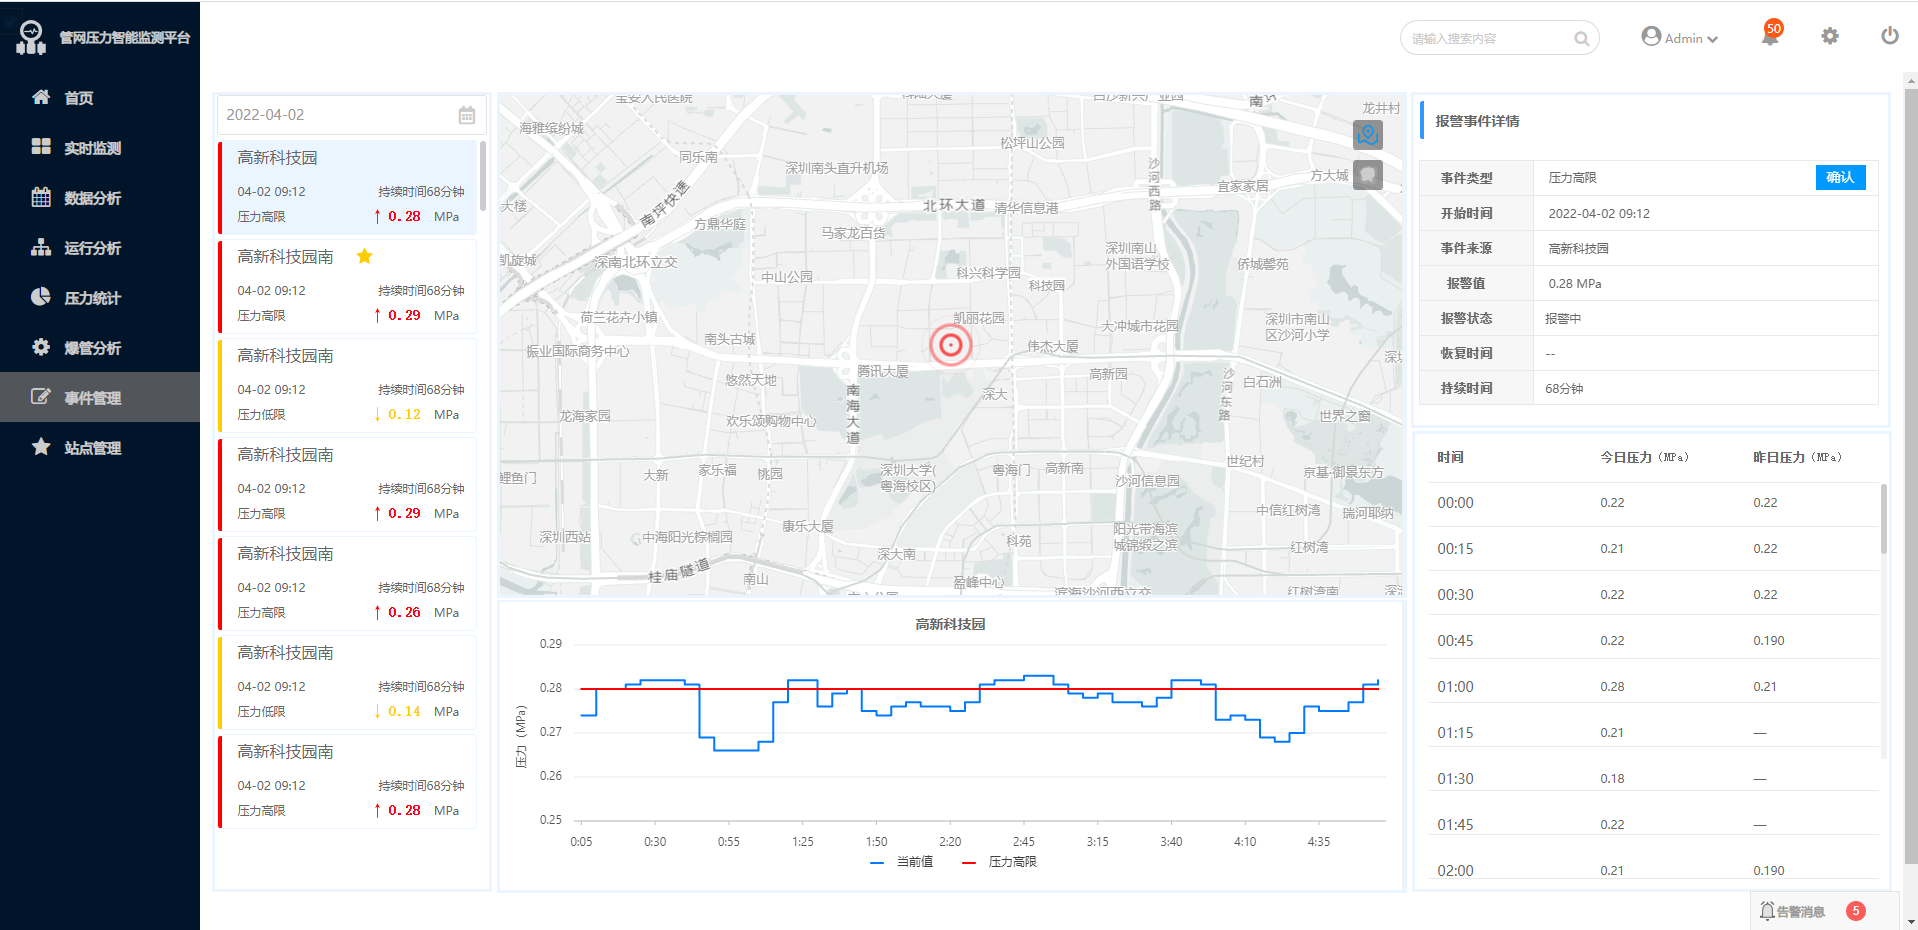This screenshot has height=930, width=1918.
Task: Click the 高新科技园 chart title
Action: (x=950, y=624)
